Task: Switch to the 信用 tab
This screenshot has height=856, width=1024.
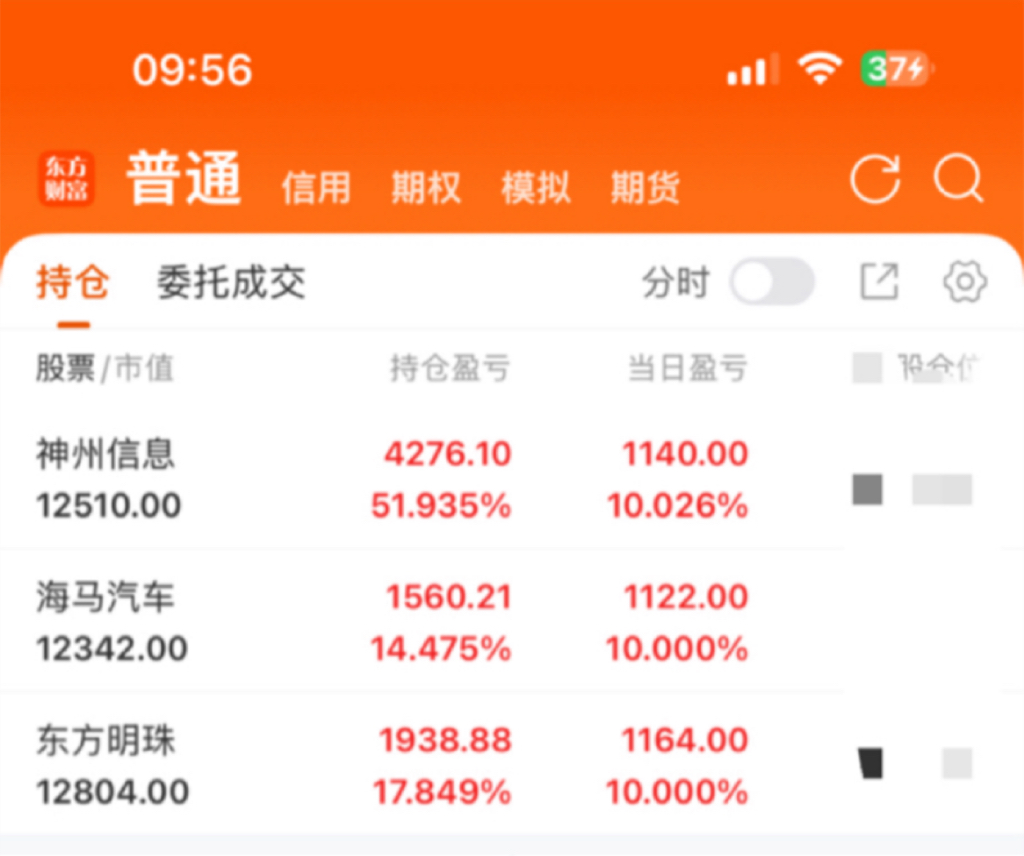Action: coord(316,187)
